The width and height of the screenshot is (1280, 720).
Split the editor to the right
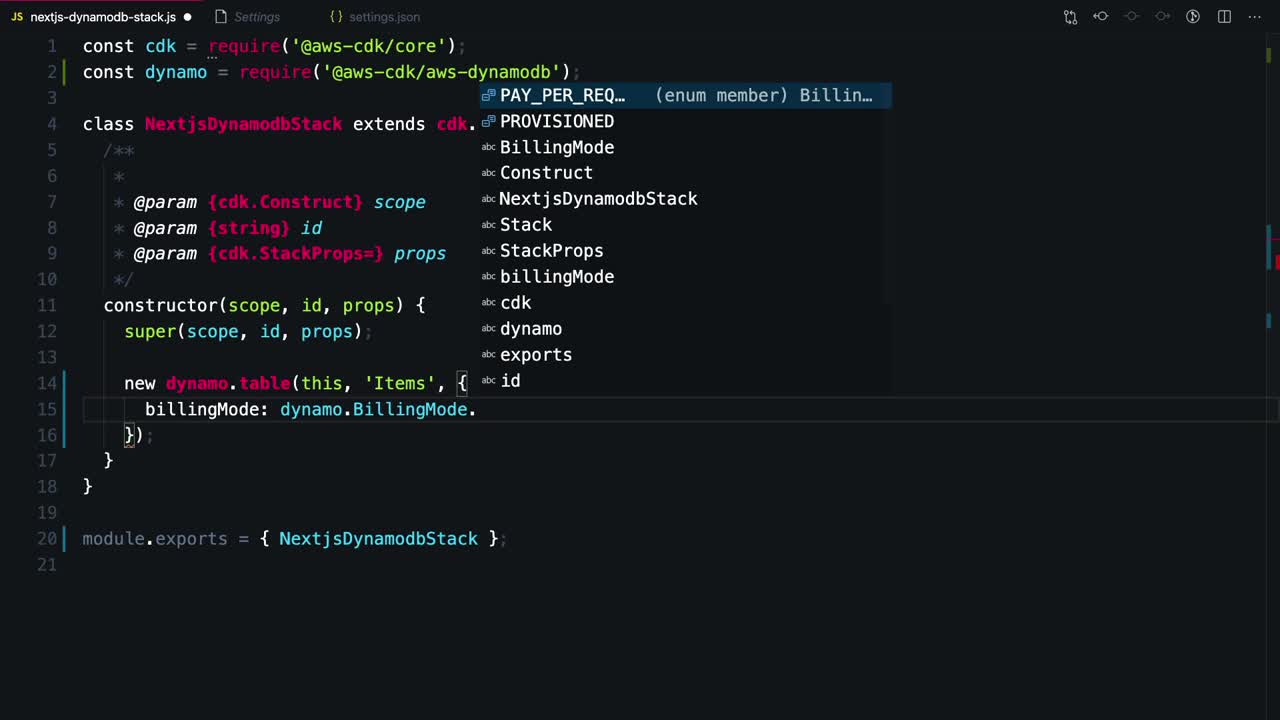pos(1224,17)
